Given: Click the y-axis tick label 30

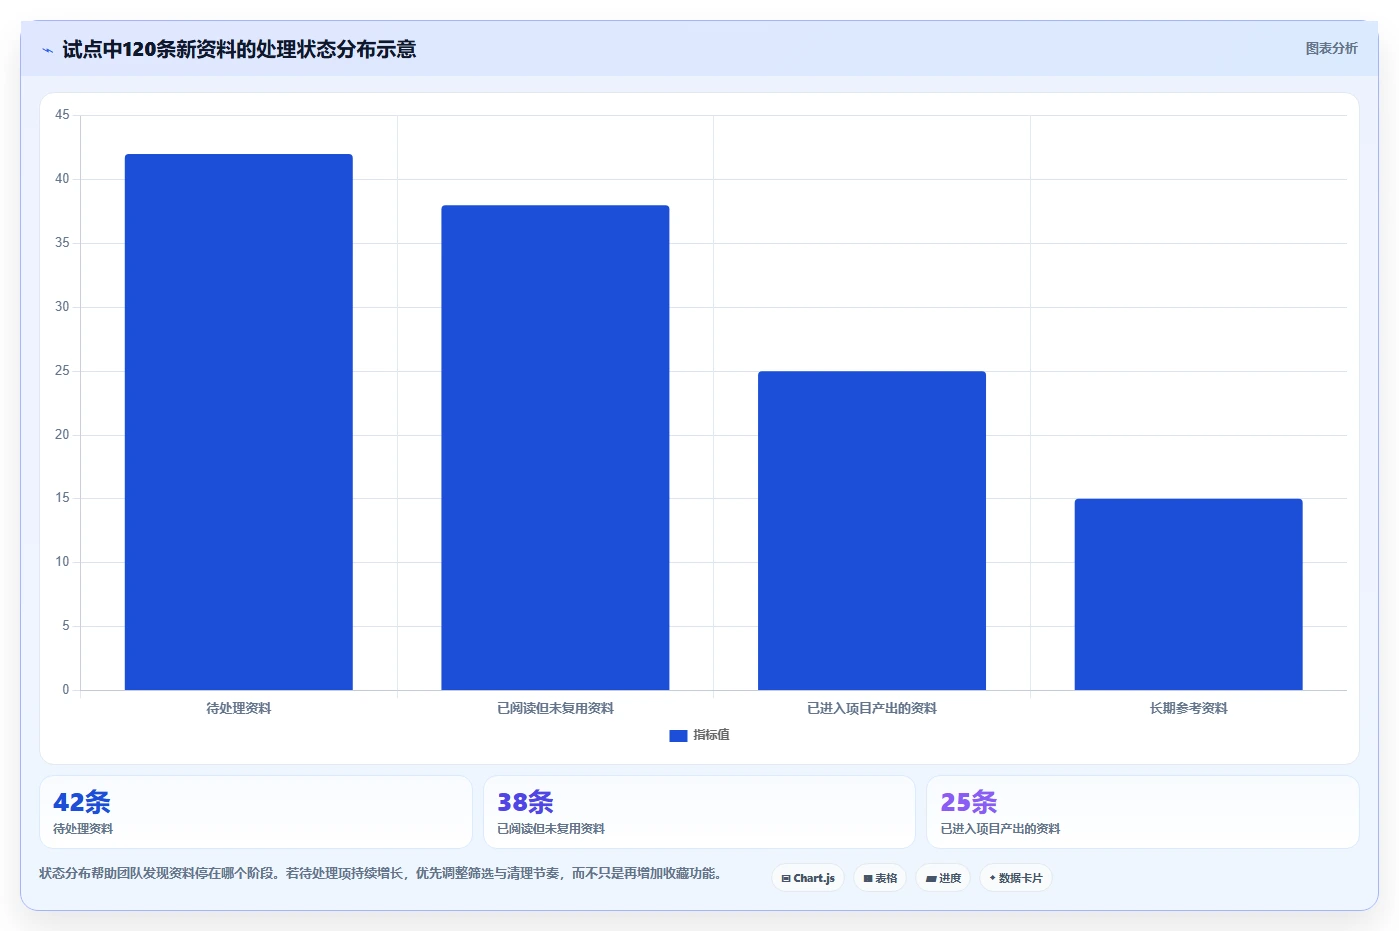Looking at the screenshot, I should (x=62, y=307).
